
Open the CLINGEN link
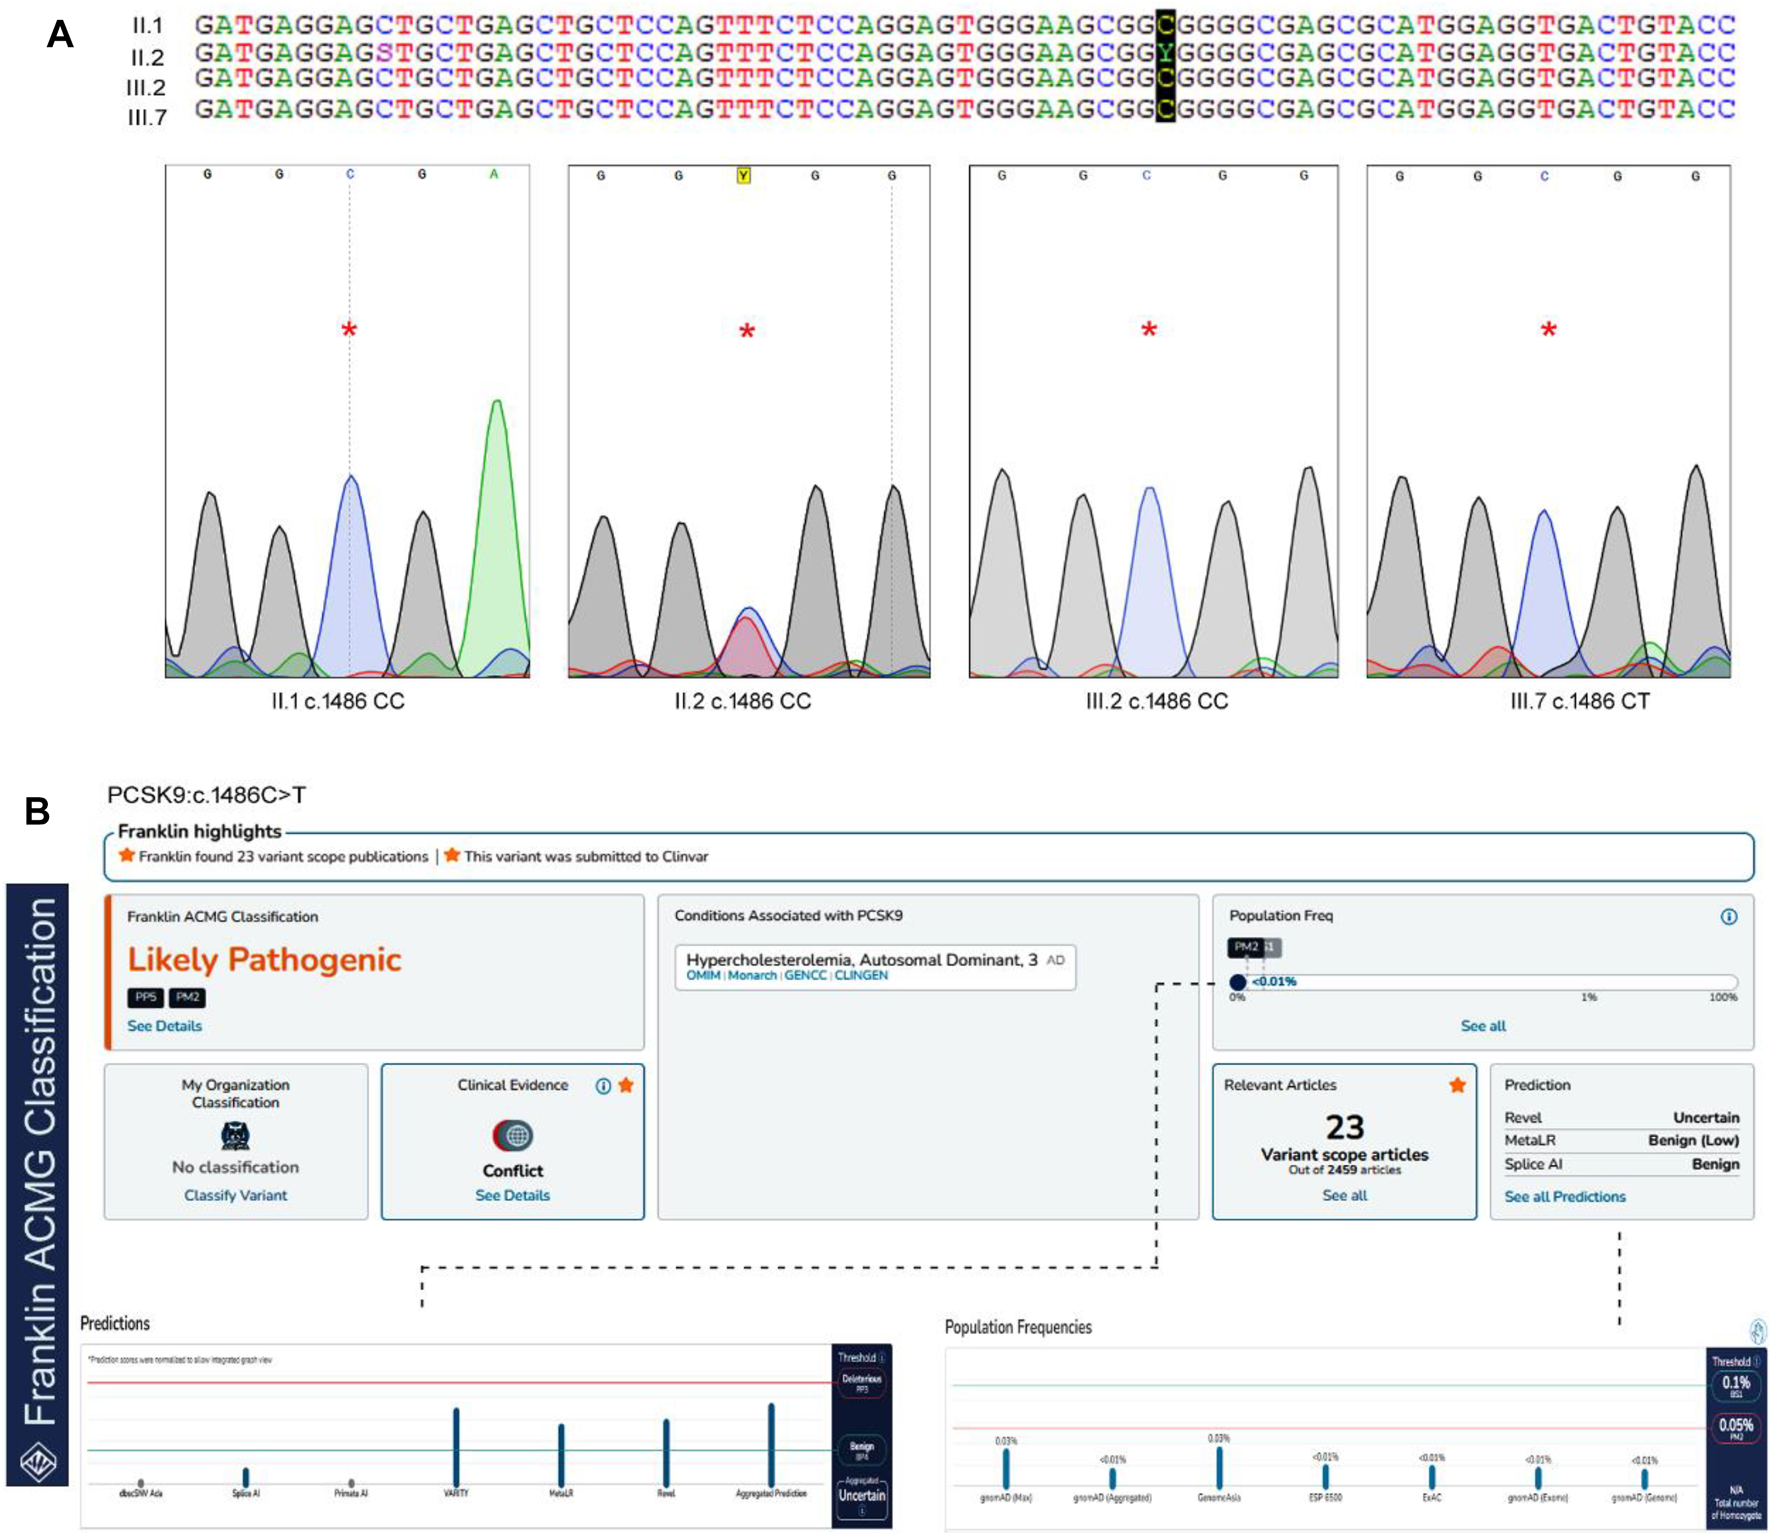pos(861,975)
